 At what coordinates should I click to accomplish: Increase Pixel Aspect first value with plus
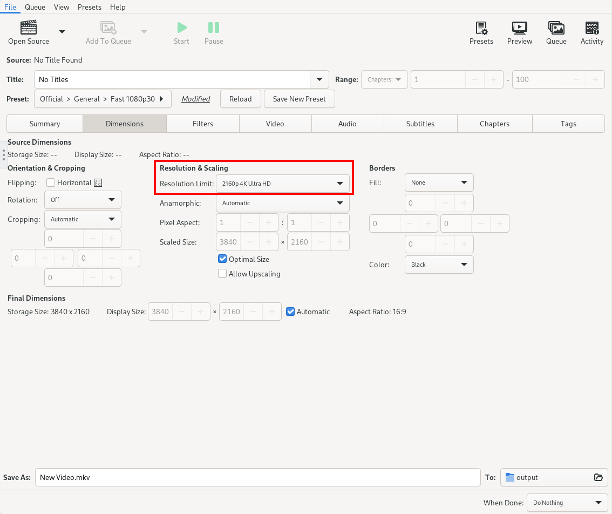point(269,222)
